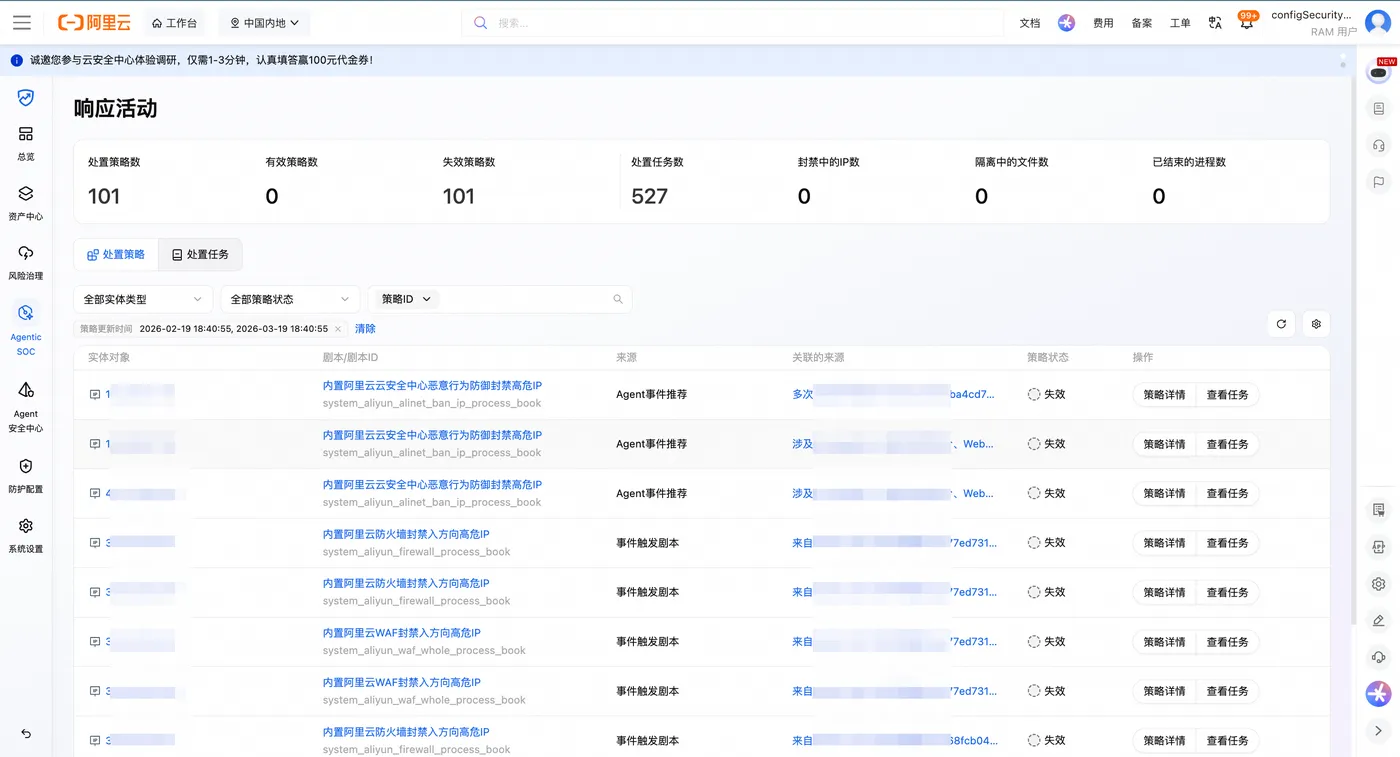Click the survey invitation banner text
Image resolution: width=1400 pixels, height=757 pixels.
pyautogui.click(x=201, y=60)
